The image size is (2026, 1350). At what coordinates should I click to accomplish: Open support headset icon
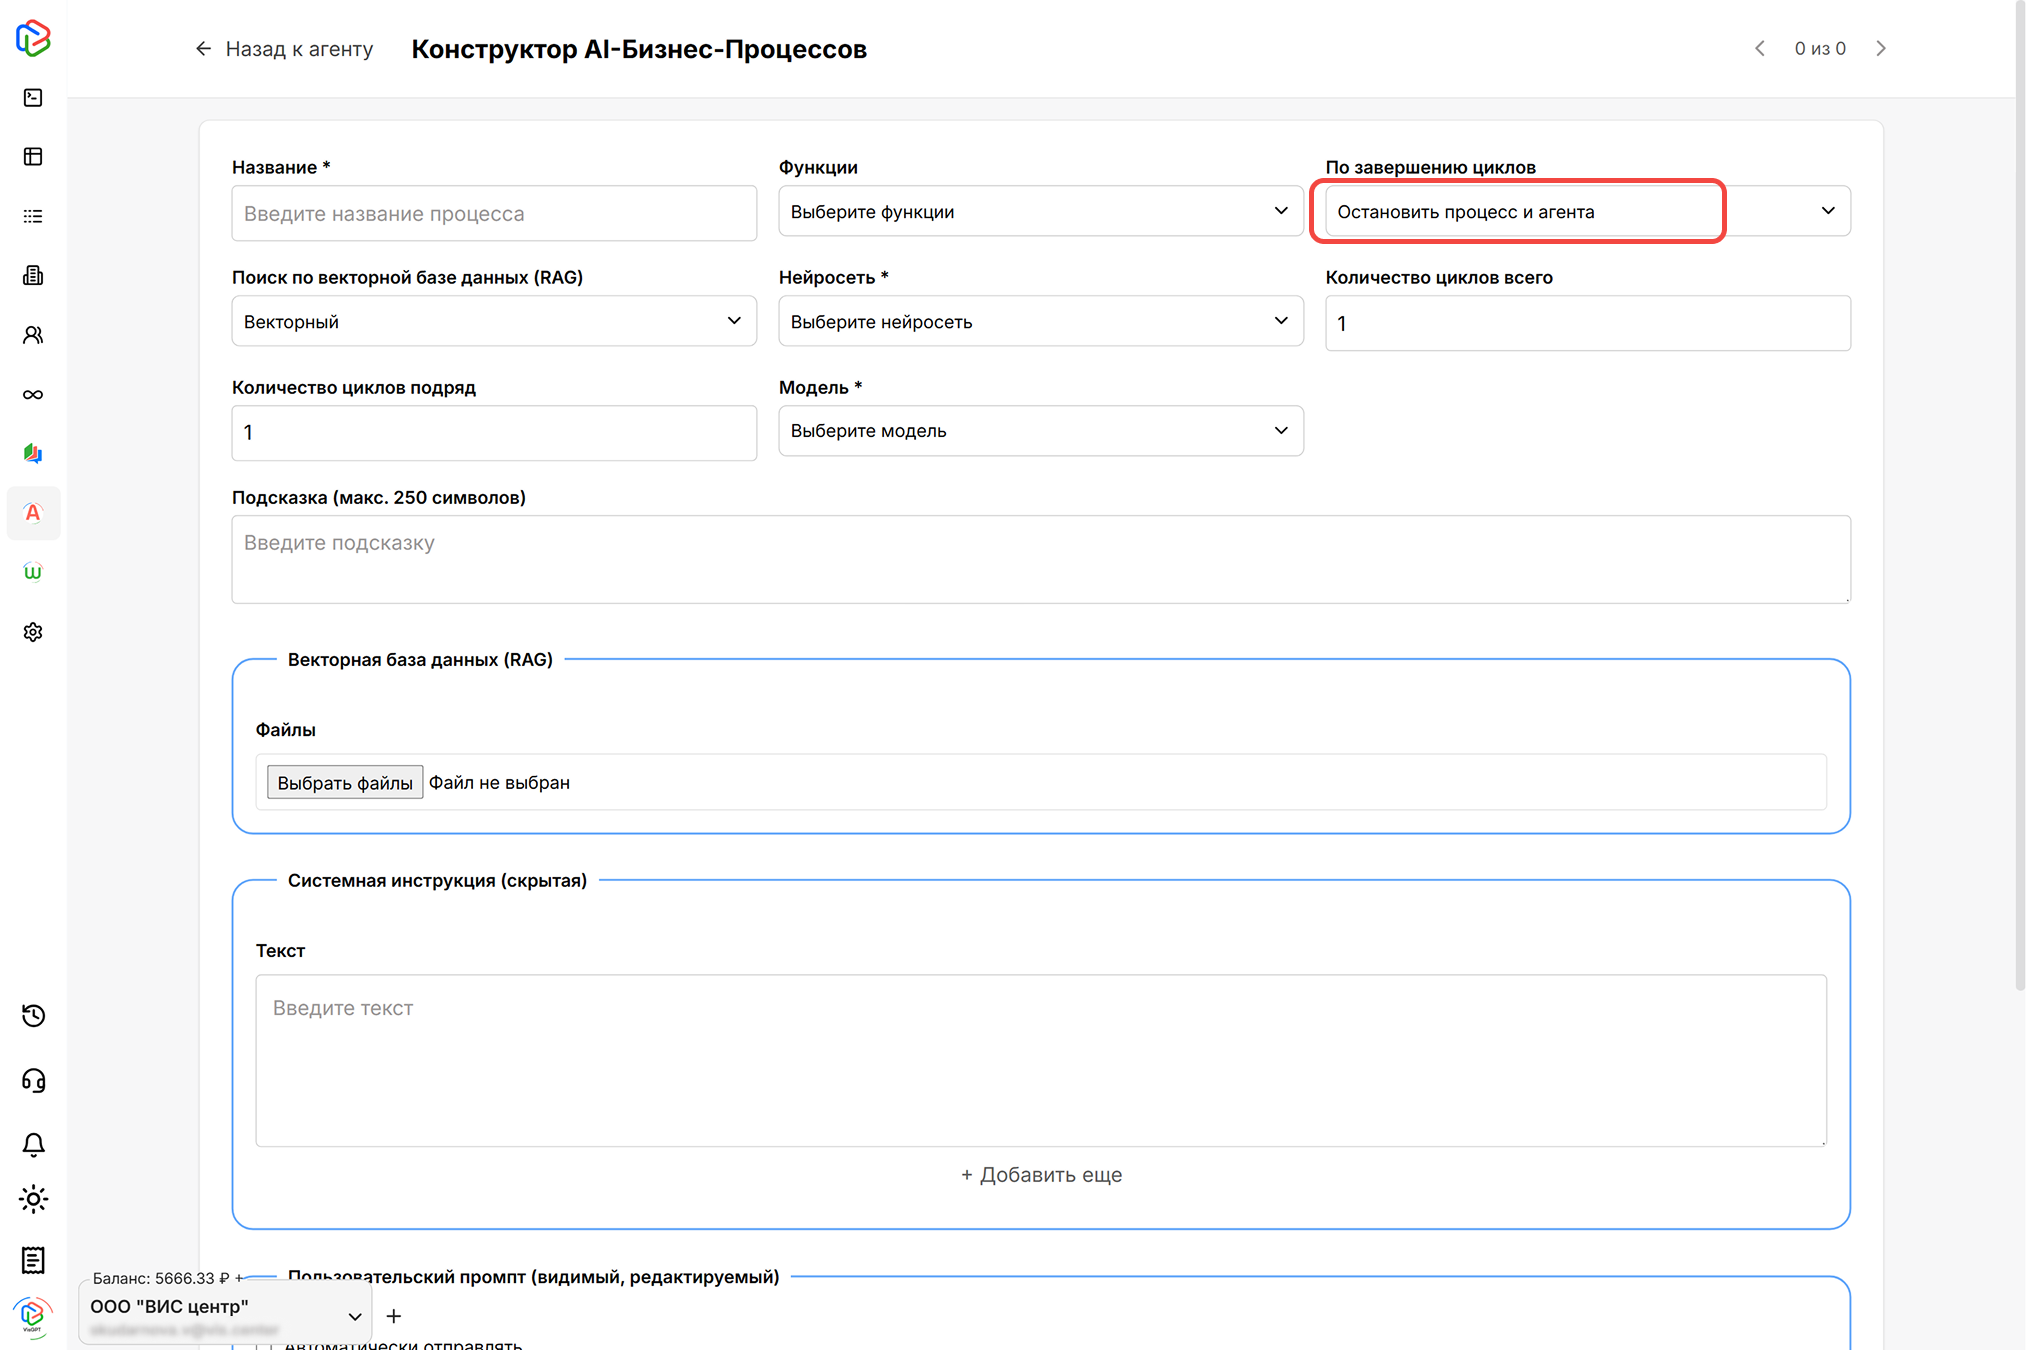click(x=33, y=1080)
